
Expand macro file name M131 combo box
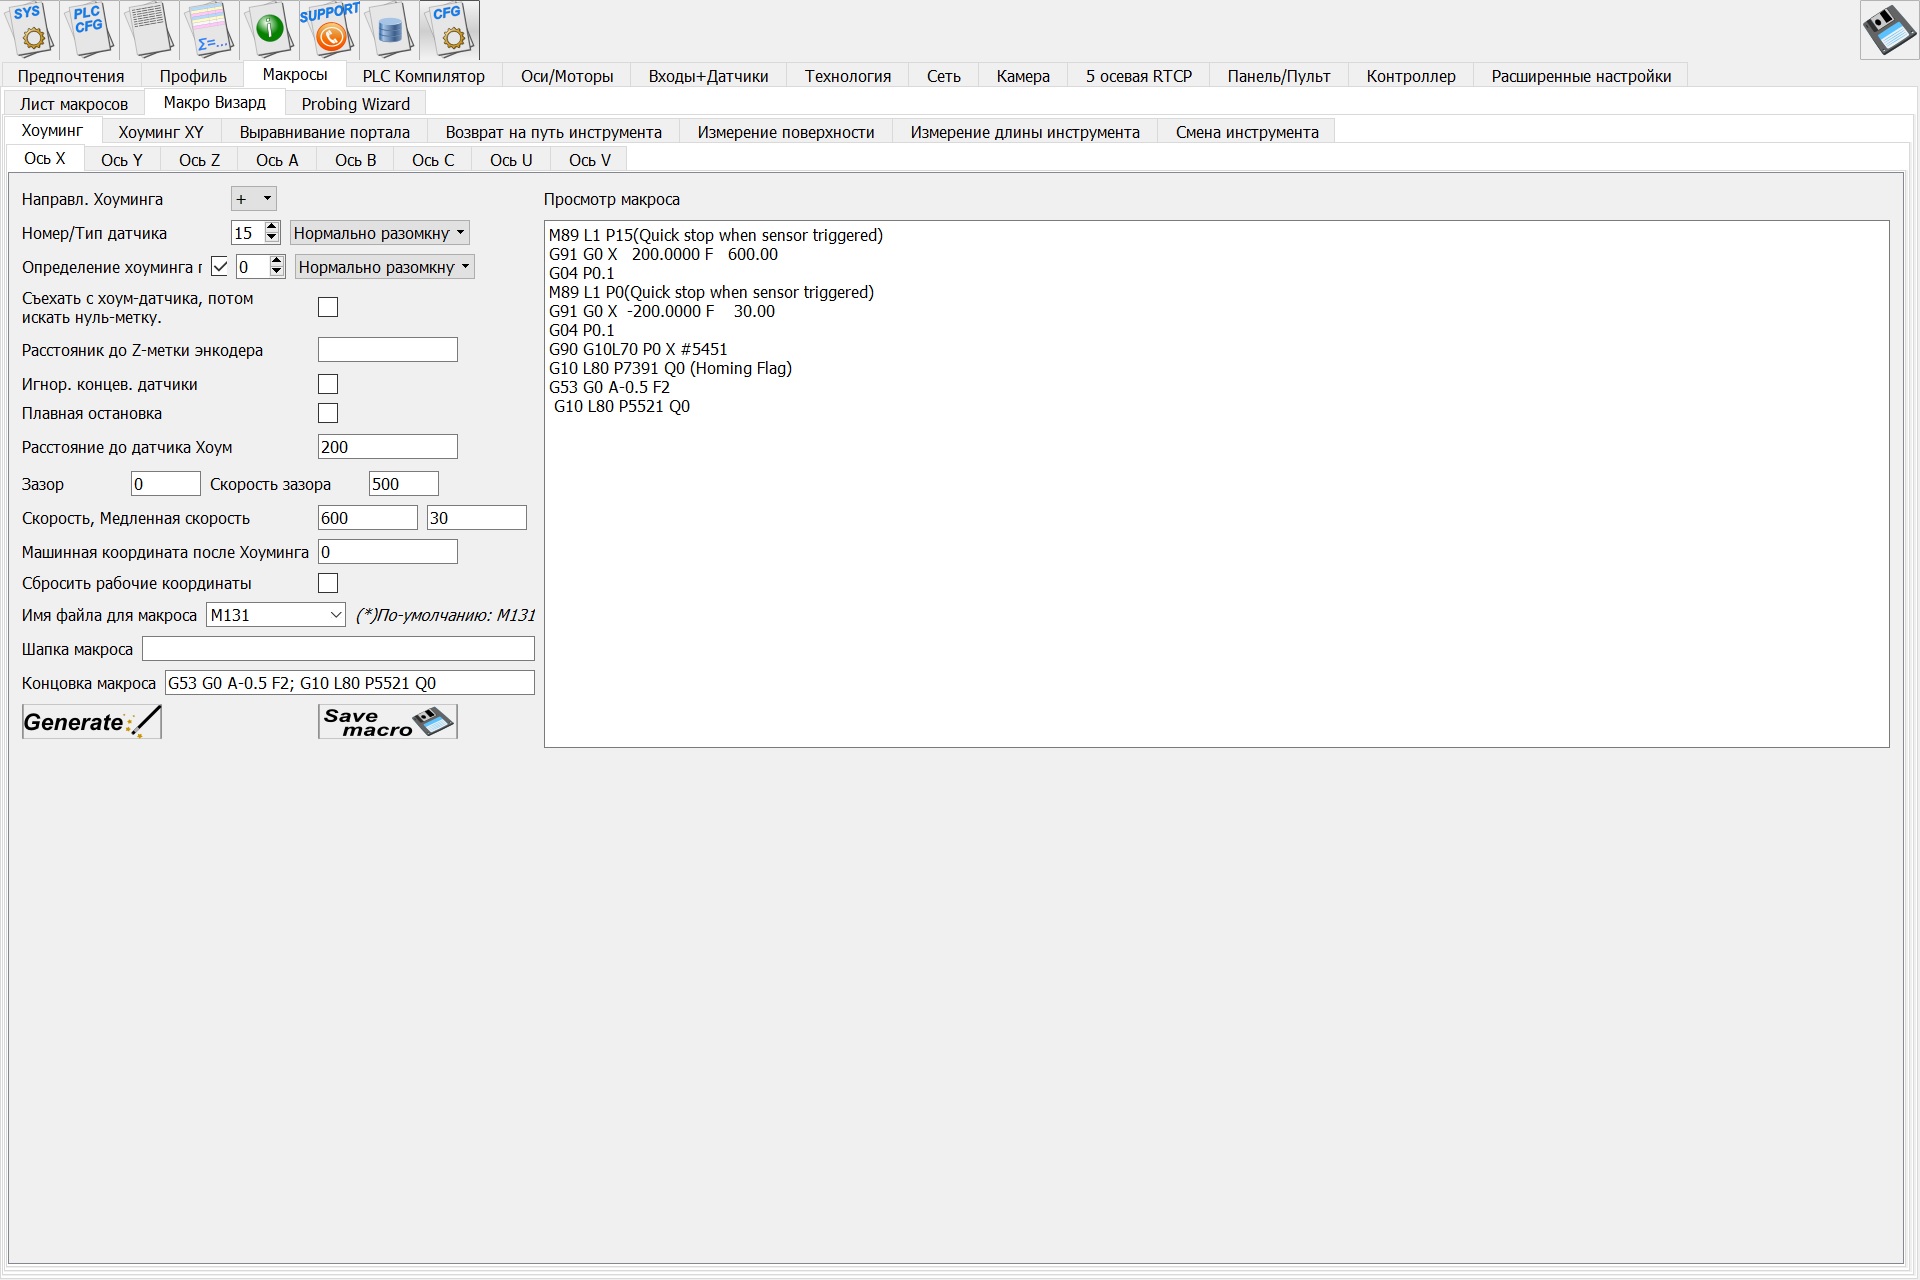[336, 615]
